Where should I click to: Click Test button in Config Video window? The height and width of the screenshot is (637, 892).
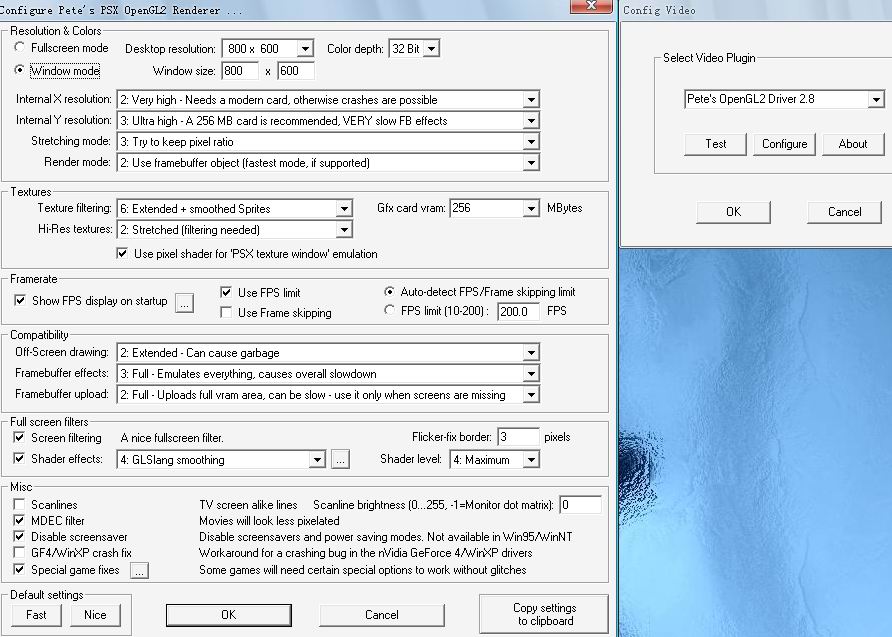(716, 144)
